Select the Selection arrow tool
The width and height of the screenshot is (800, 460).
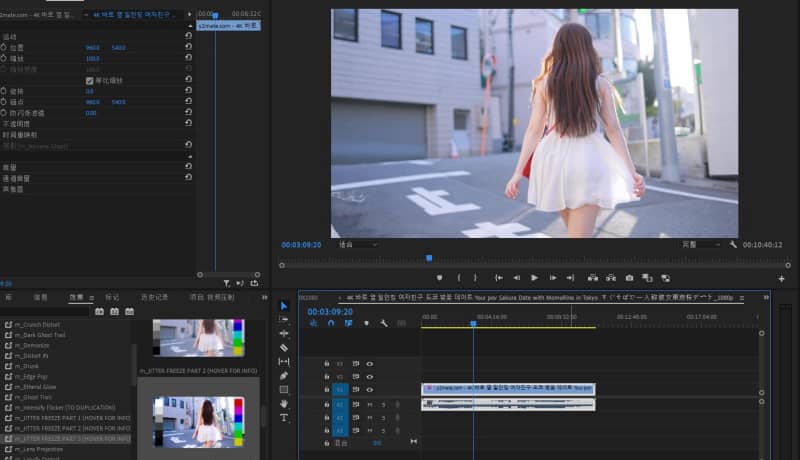click(x=284, y=306)
